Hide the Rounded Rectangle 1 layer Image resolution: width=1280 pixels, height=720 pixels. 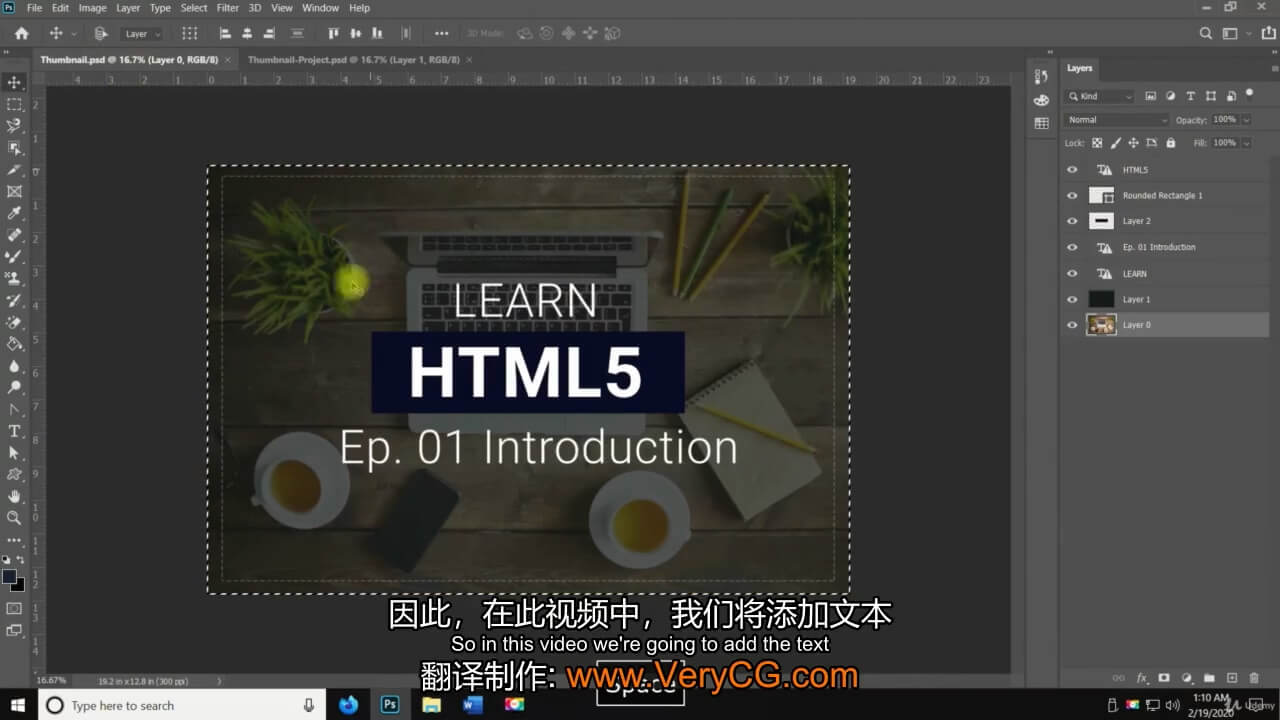coord(1072,196)
